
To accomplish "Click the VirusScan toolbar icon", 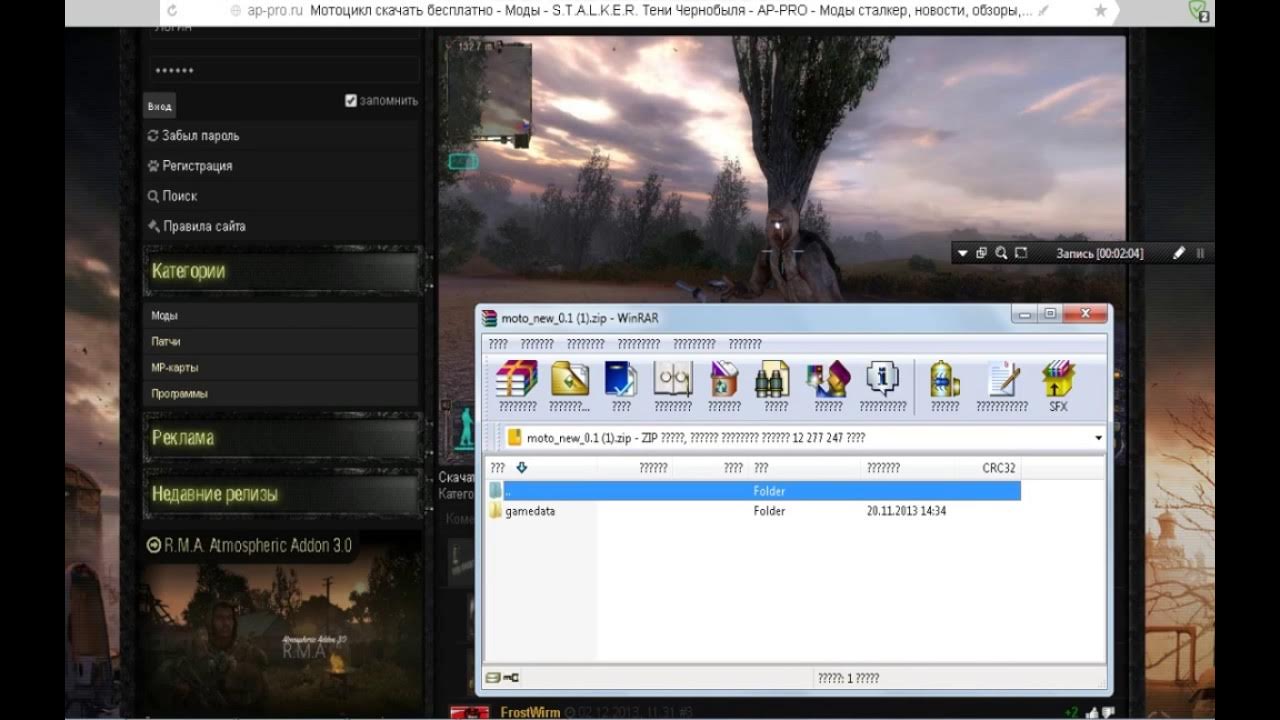I will click(945, 380).
